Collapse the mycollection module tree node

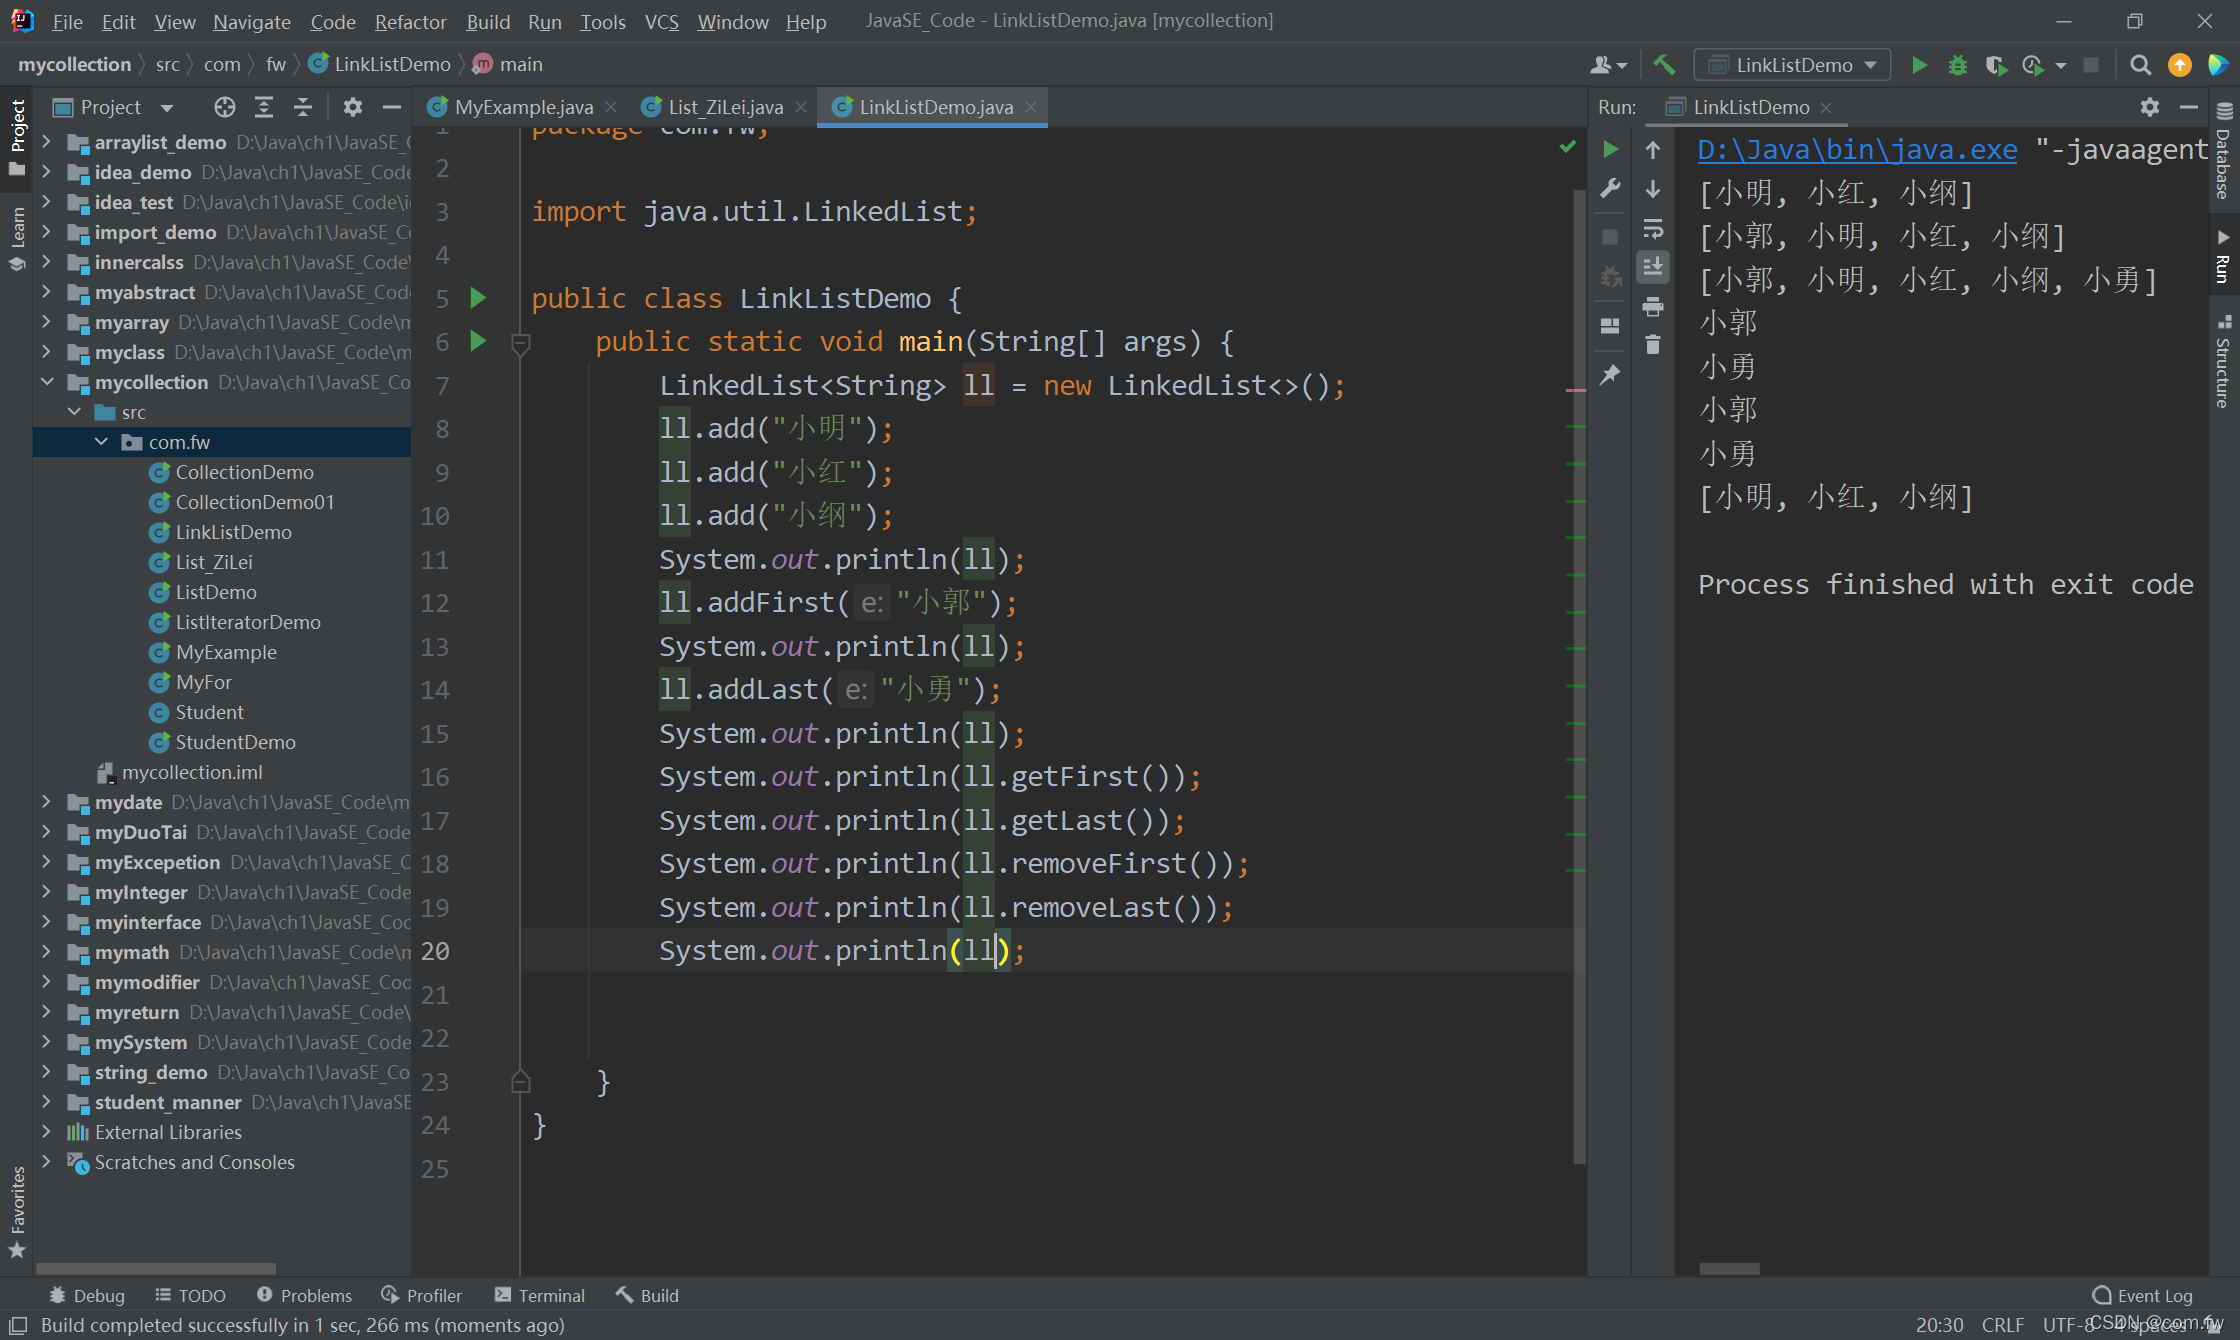click(47, 382)
